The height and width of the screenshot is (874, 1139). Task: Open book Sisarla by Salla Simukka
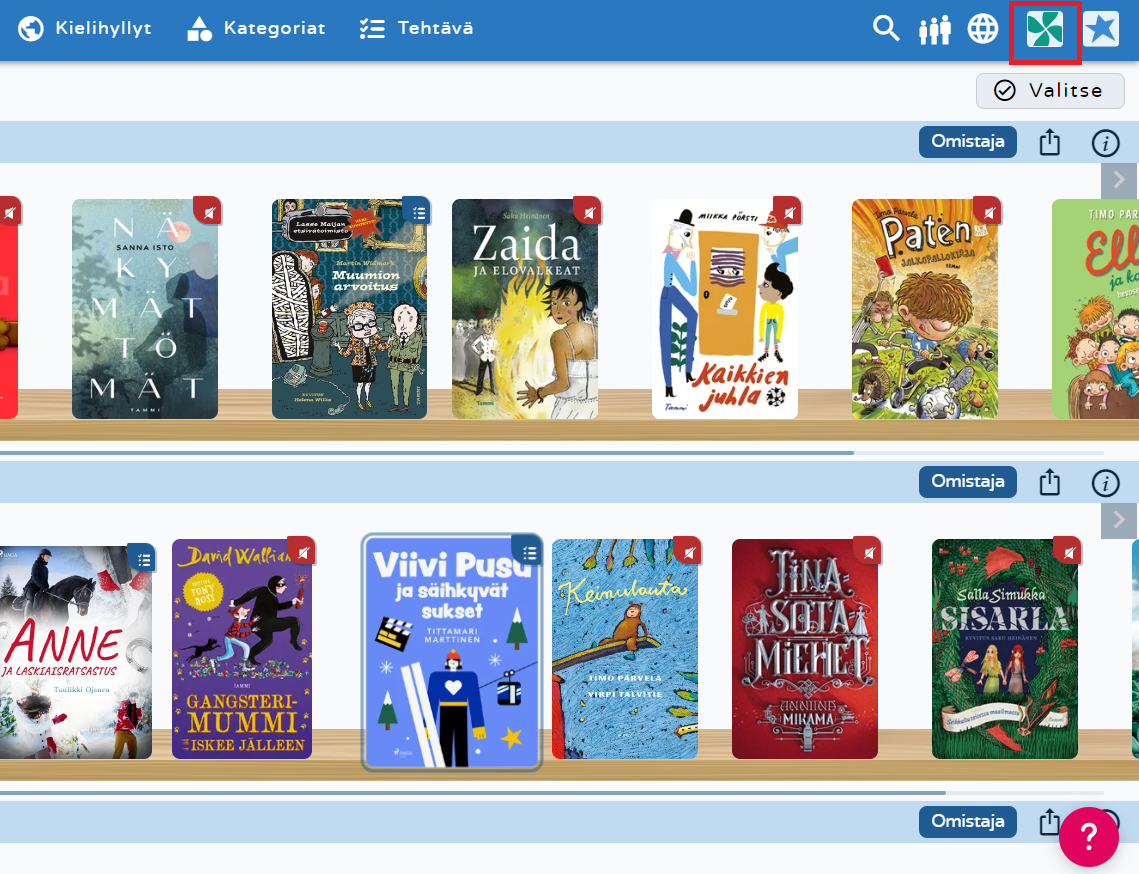point(1005,649)
